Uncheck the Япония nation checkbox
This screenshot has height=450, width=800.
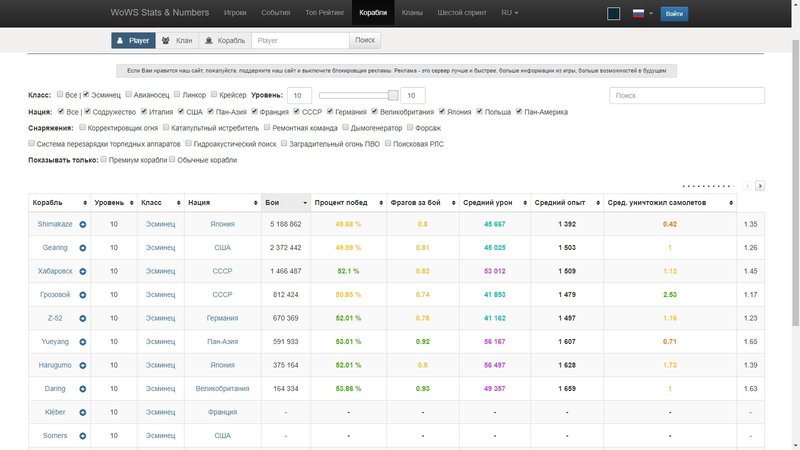click(442, 111)
